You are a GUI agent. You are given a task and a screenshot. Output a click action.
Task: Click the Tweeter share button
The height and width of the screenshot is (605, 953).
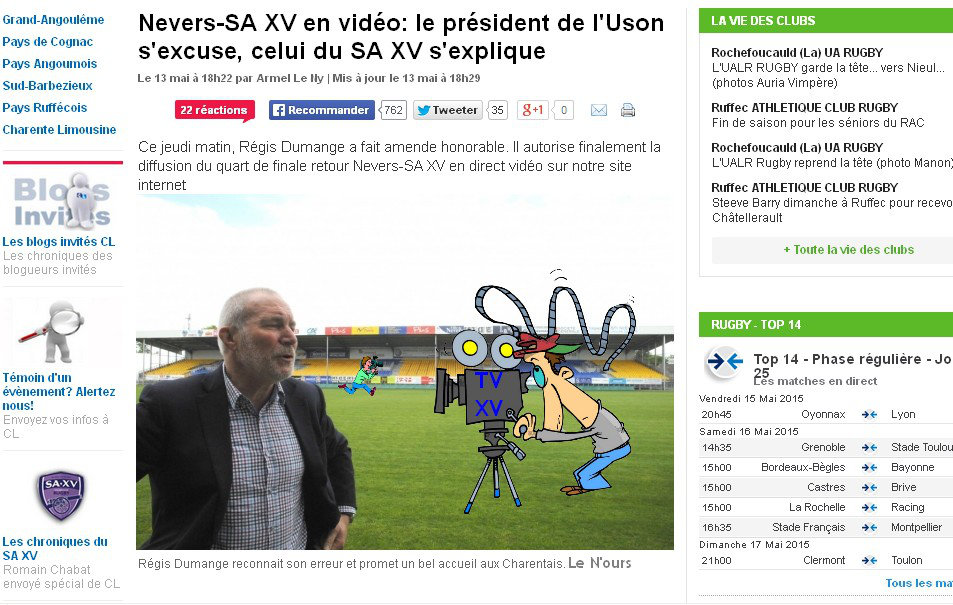pyautogui.click(x=448, y=110)
